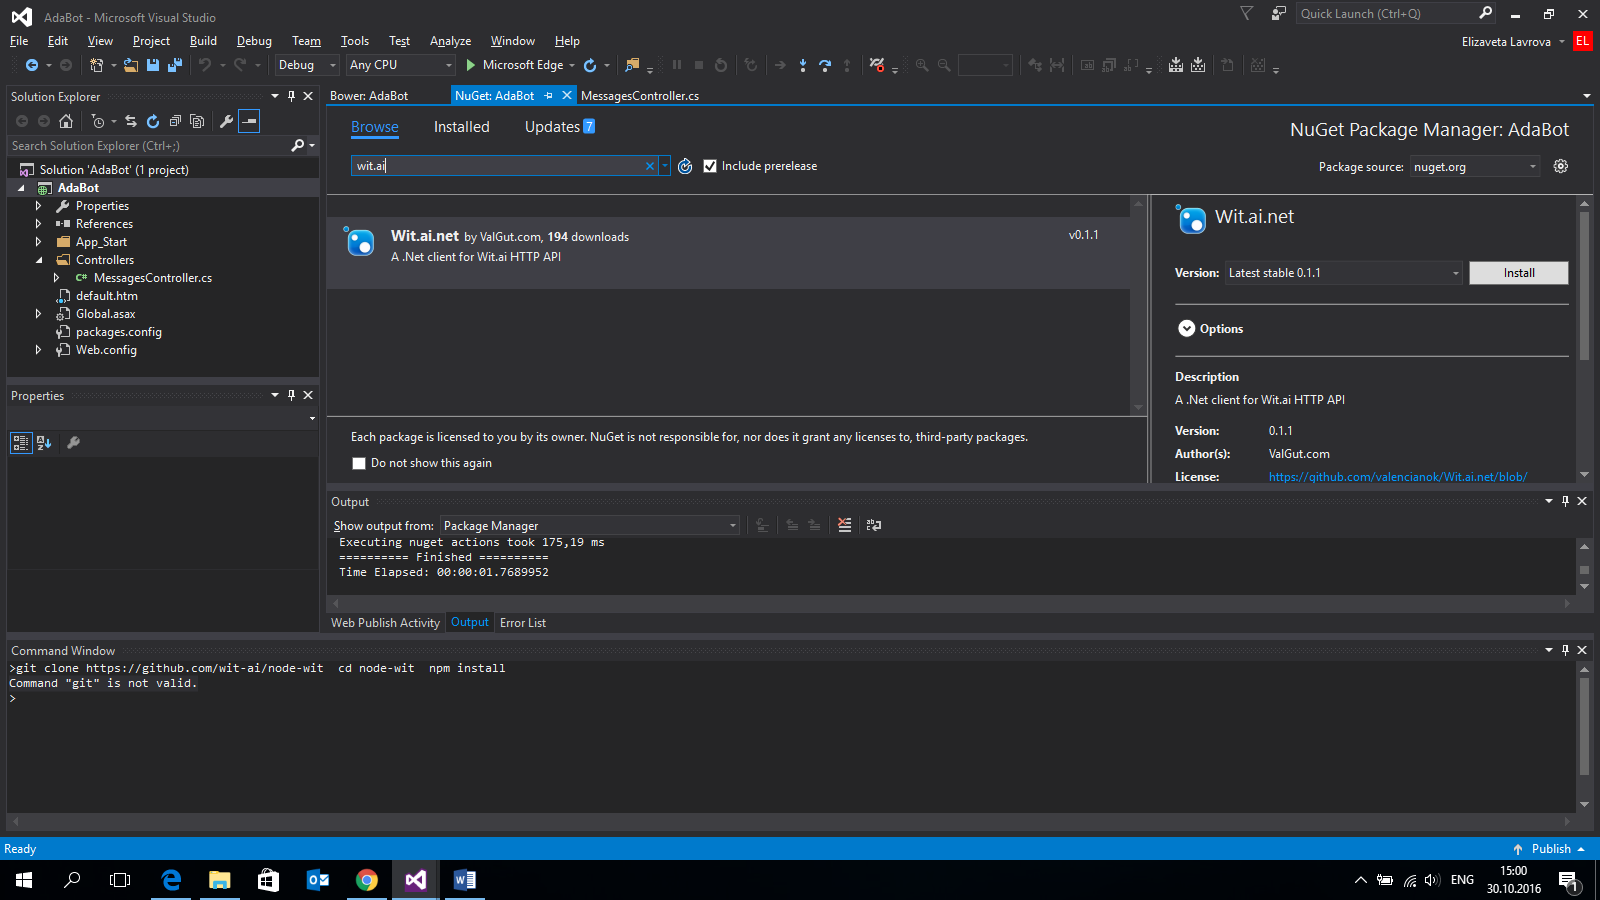Toggle Preview Selected Items in Solution Explorer
This screenshot has height=900, width=1600.
click(250, 121)
